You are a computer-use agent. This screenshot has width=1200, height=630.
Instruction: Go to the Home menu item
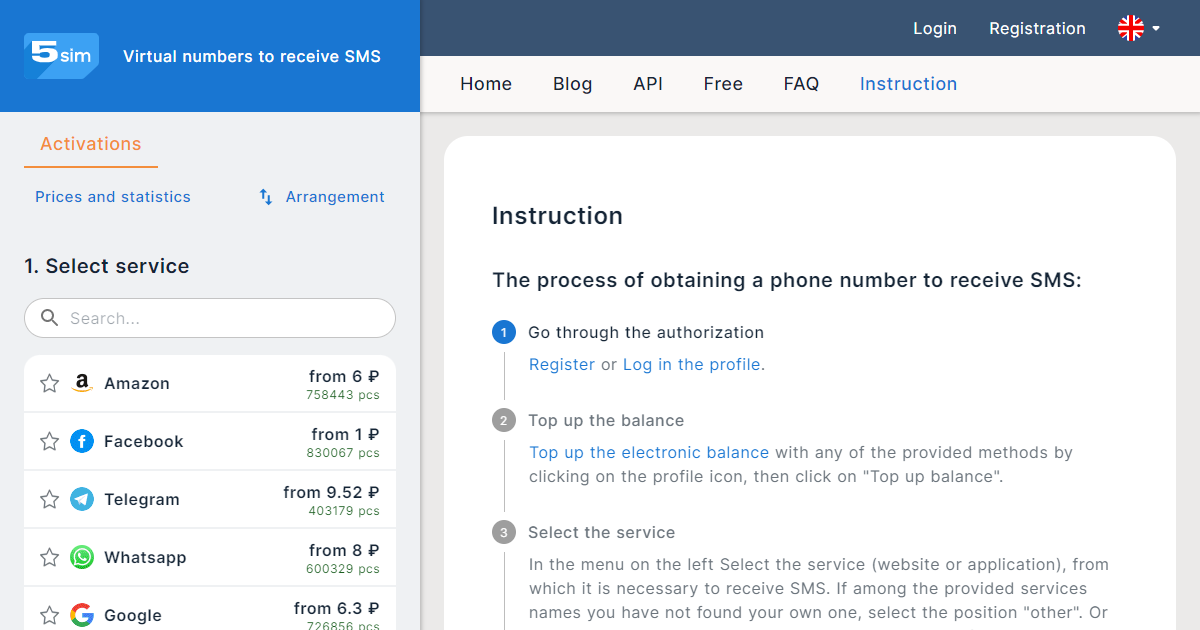pyautogui.click(x=486, y=84)
